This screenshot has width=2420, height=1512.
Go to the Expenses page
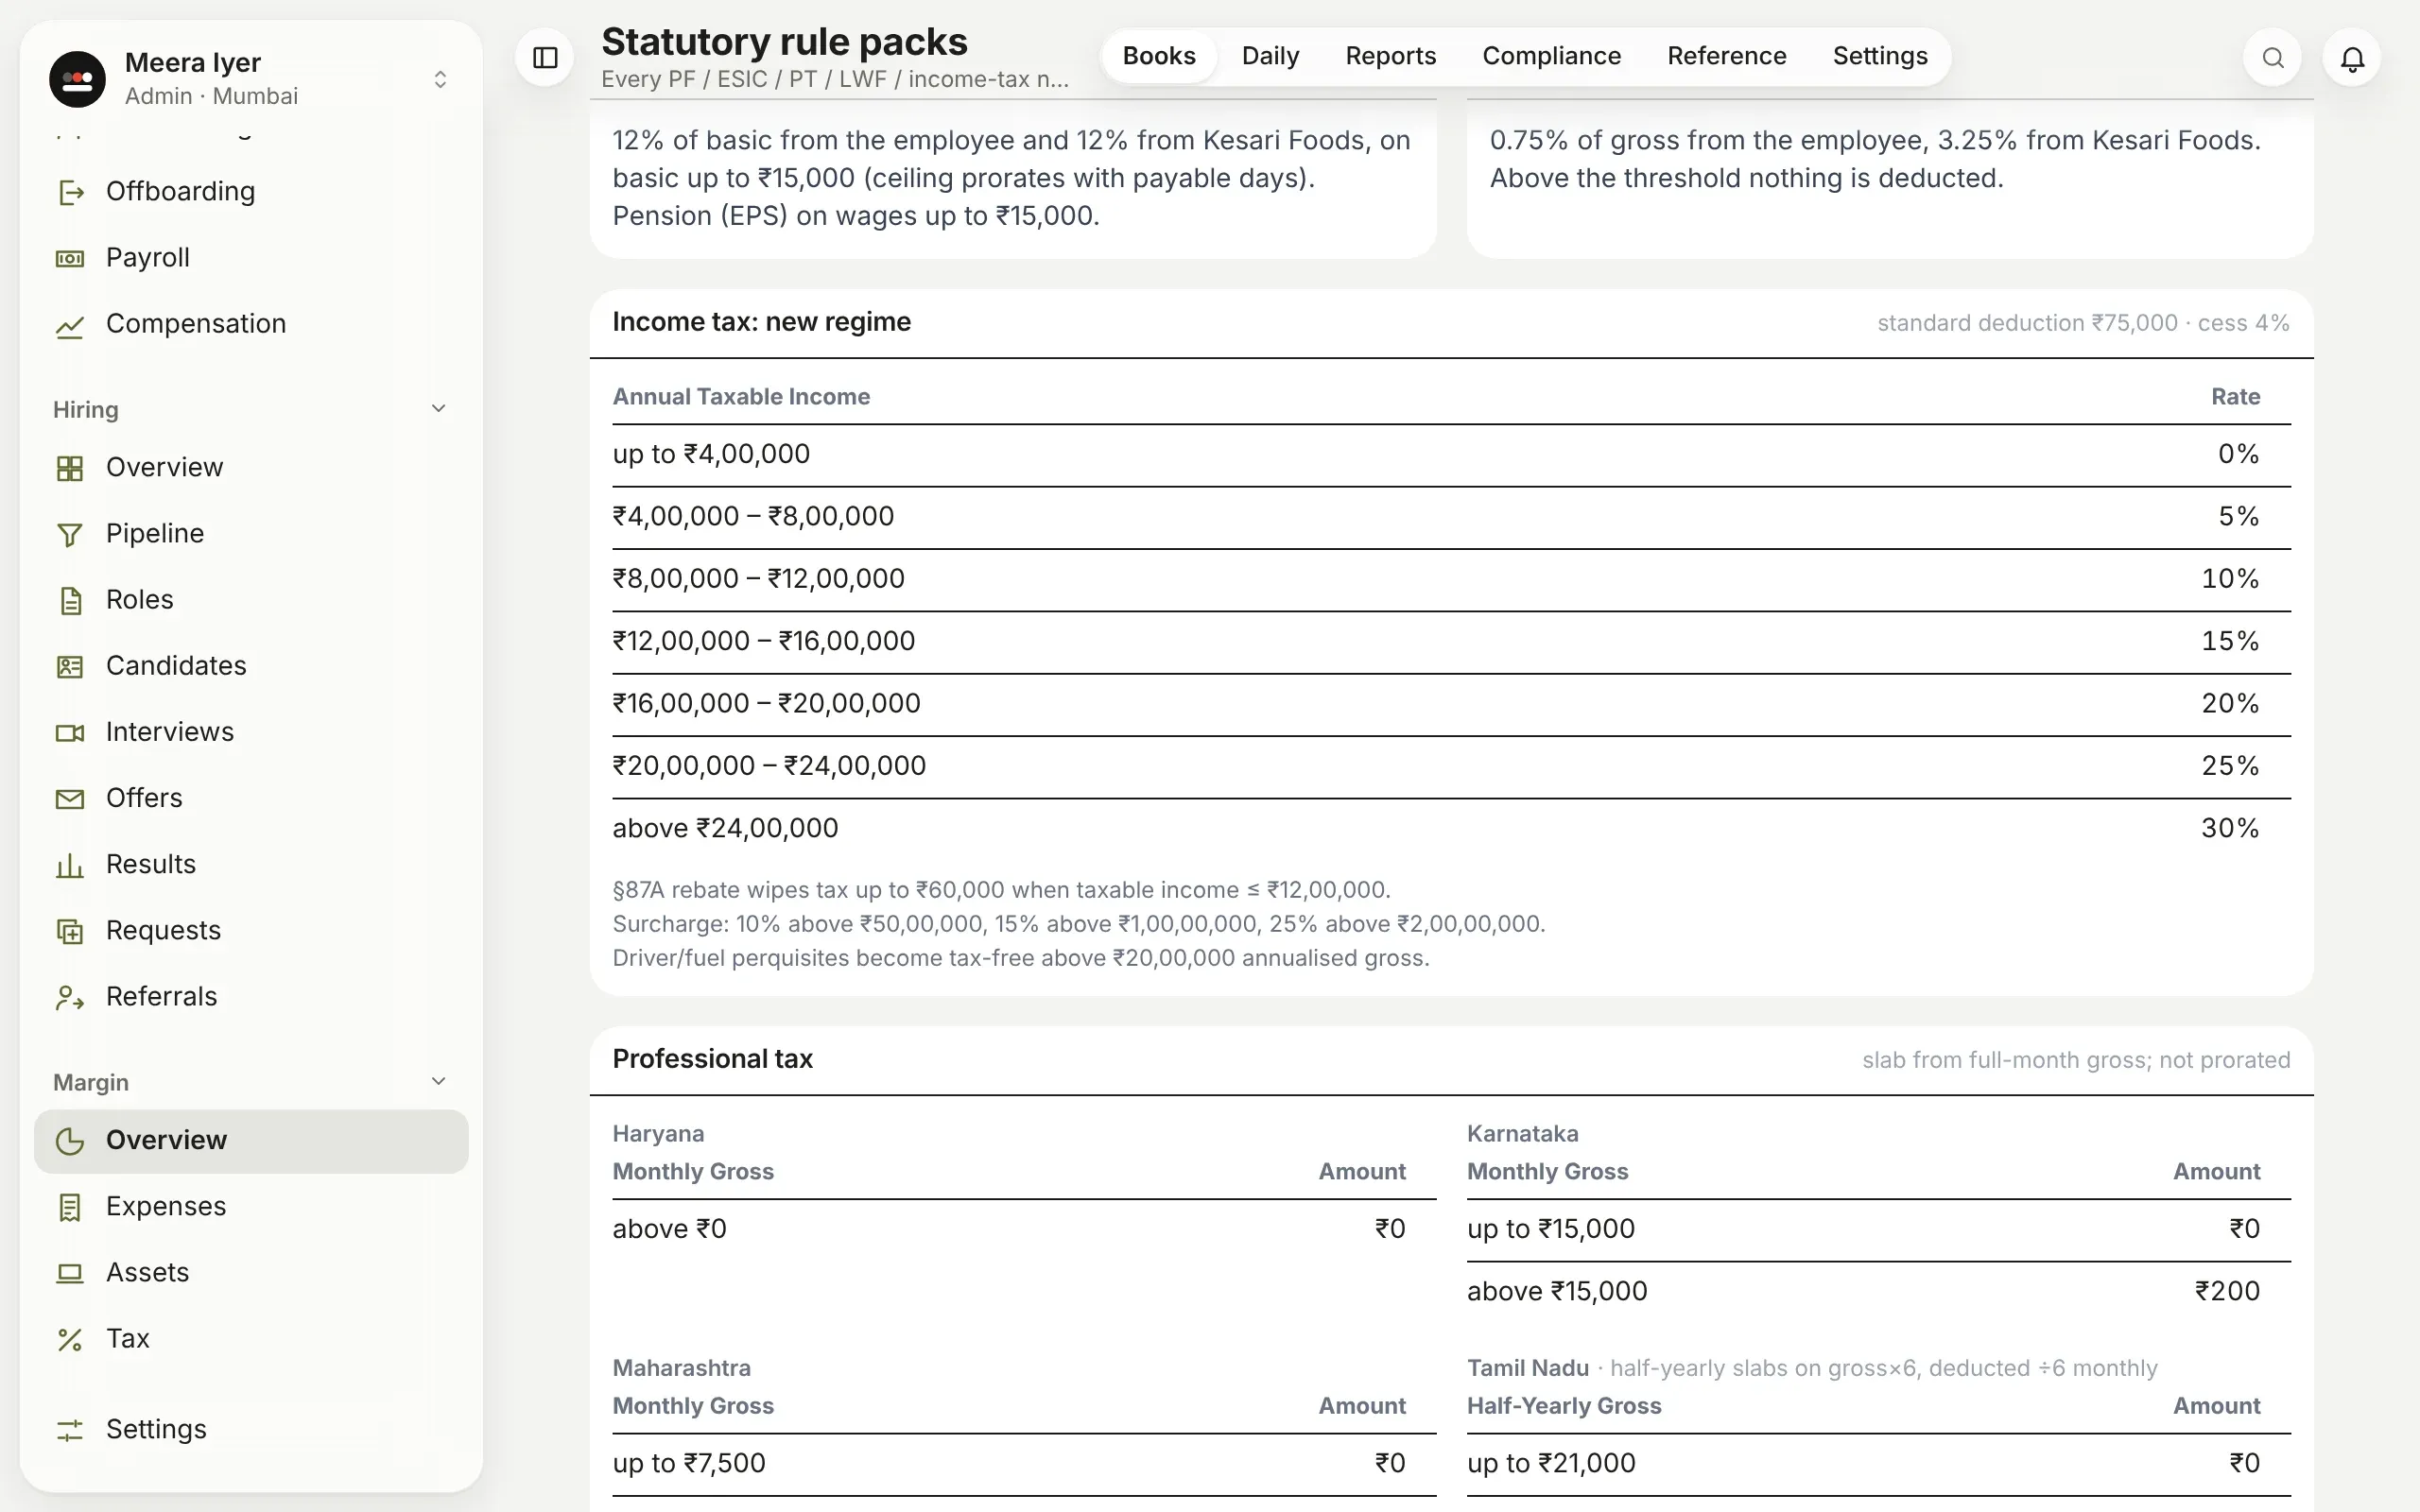tap(251, 1207)
